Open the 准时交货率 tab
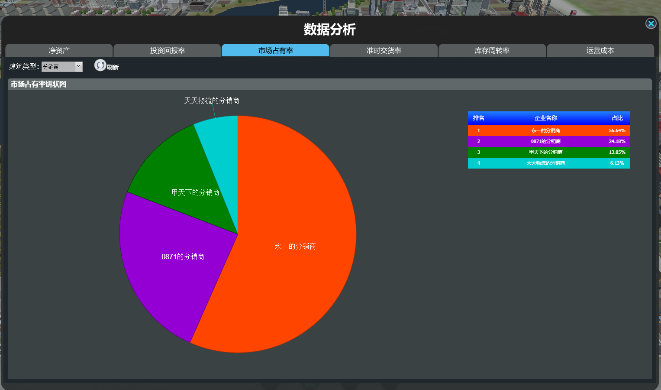Screen dimensions: 661x390 [384, 51]
